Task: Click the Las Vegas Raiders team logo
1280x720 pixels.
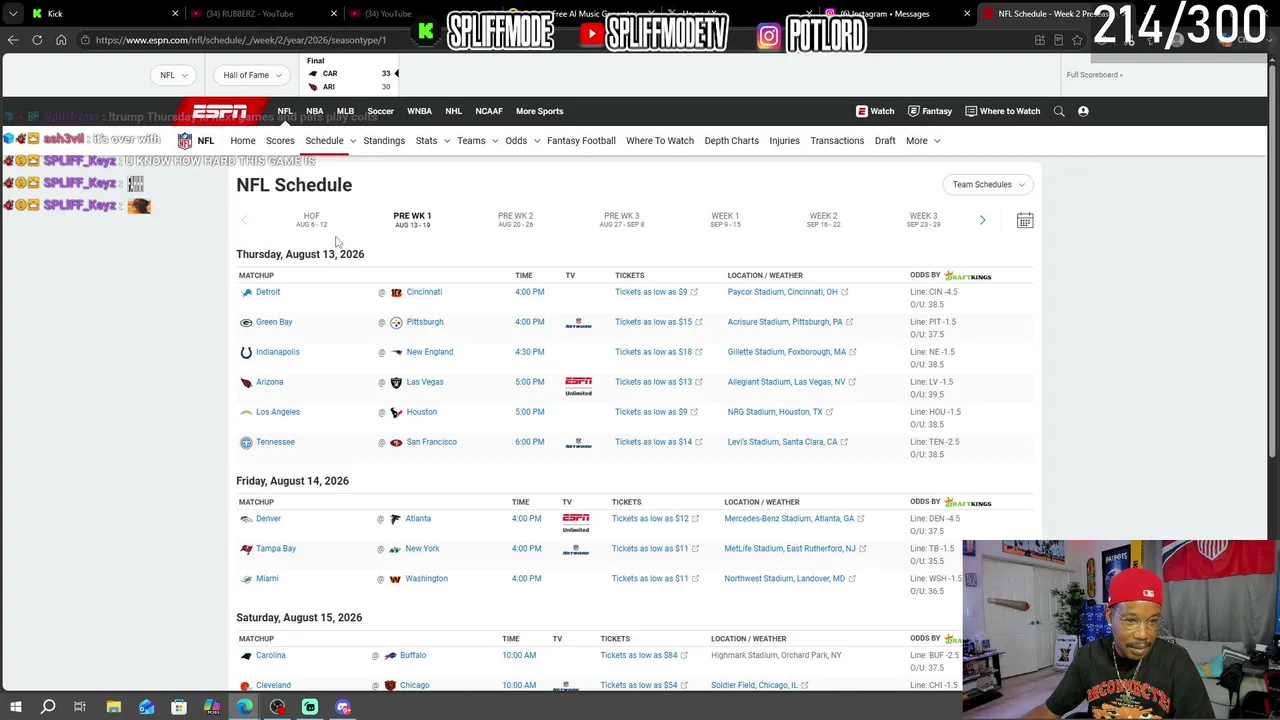Action: tap(396, 382)
